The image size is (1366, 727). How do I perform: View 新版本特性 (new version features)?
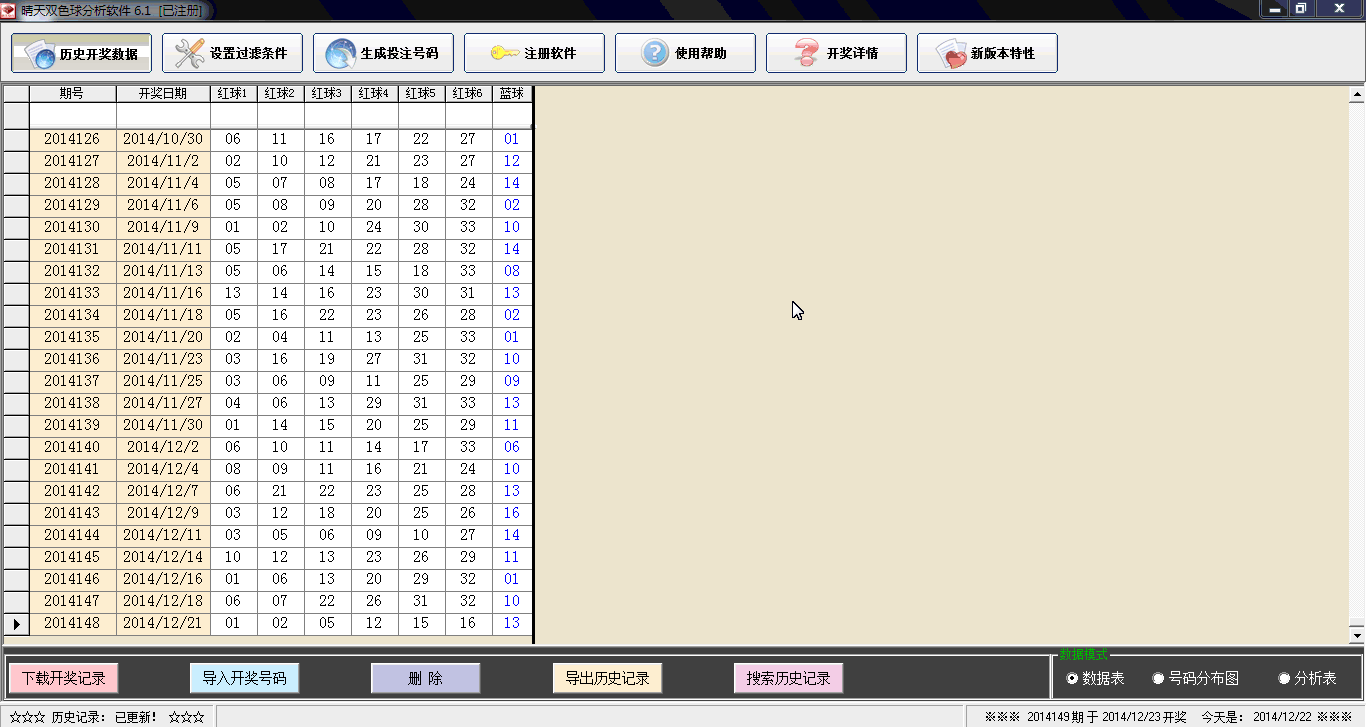point(987,52)
